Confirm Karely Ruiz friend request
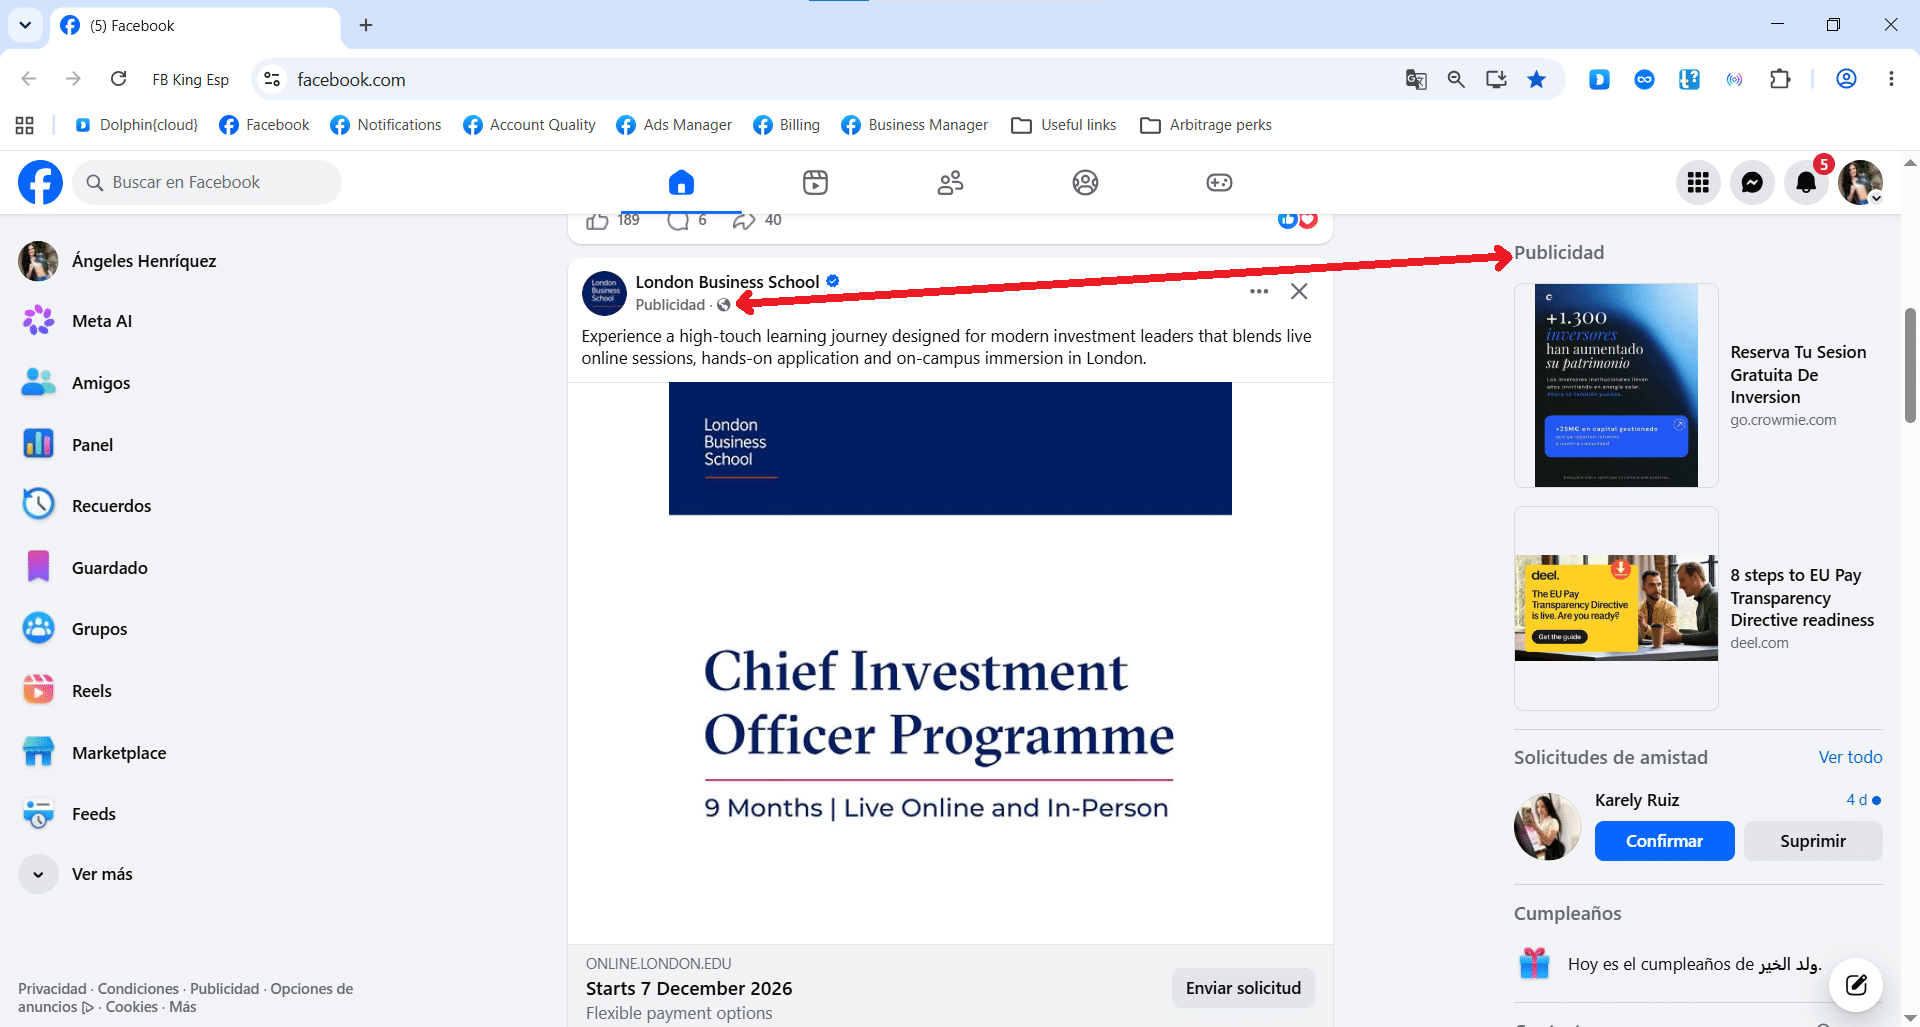1920x1027 pixels. pos(1664,841)
